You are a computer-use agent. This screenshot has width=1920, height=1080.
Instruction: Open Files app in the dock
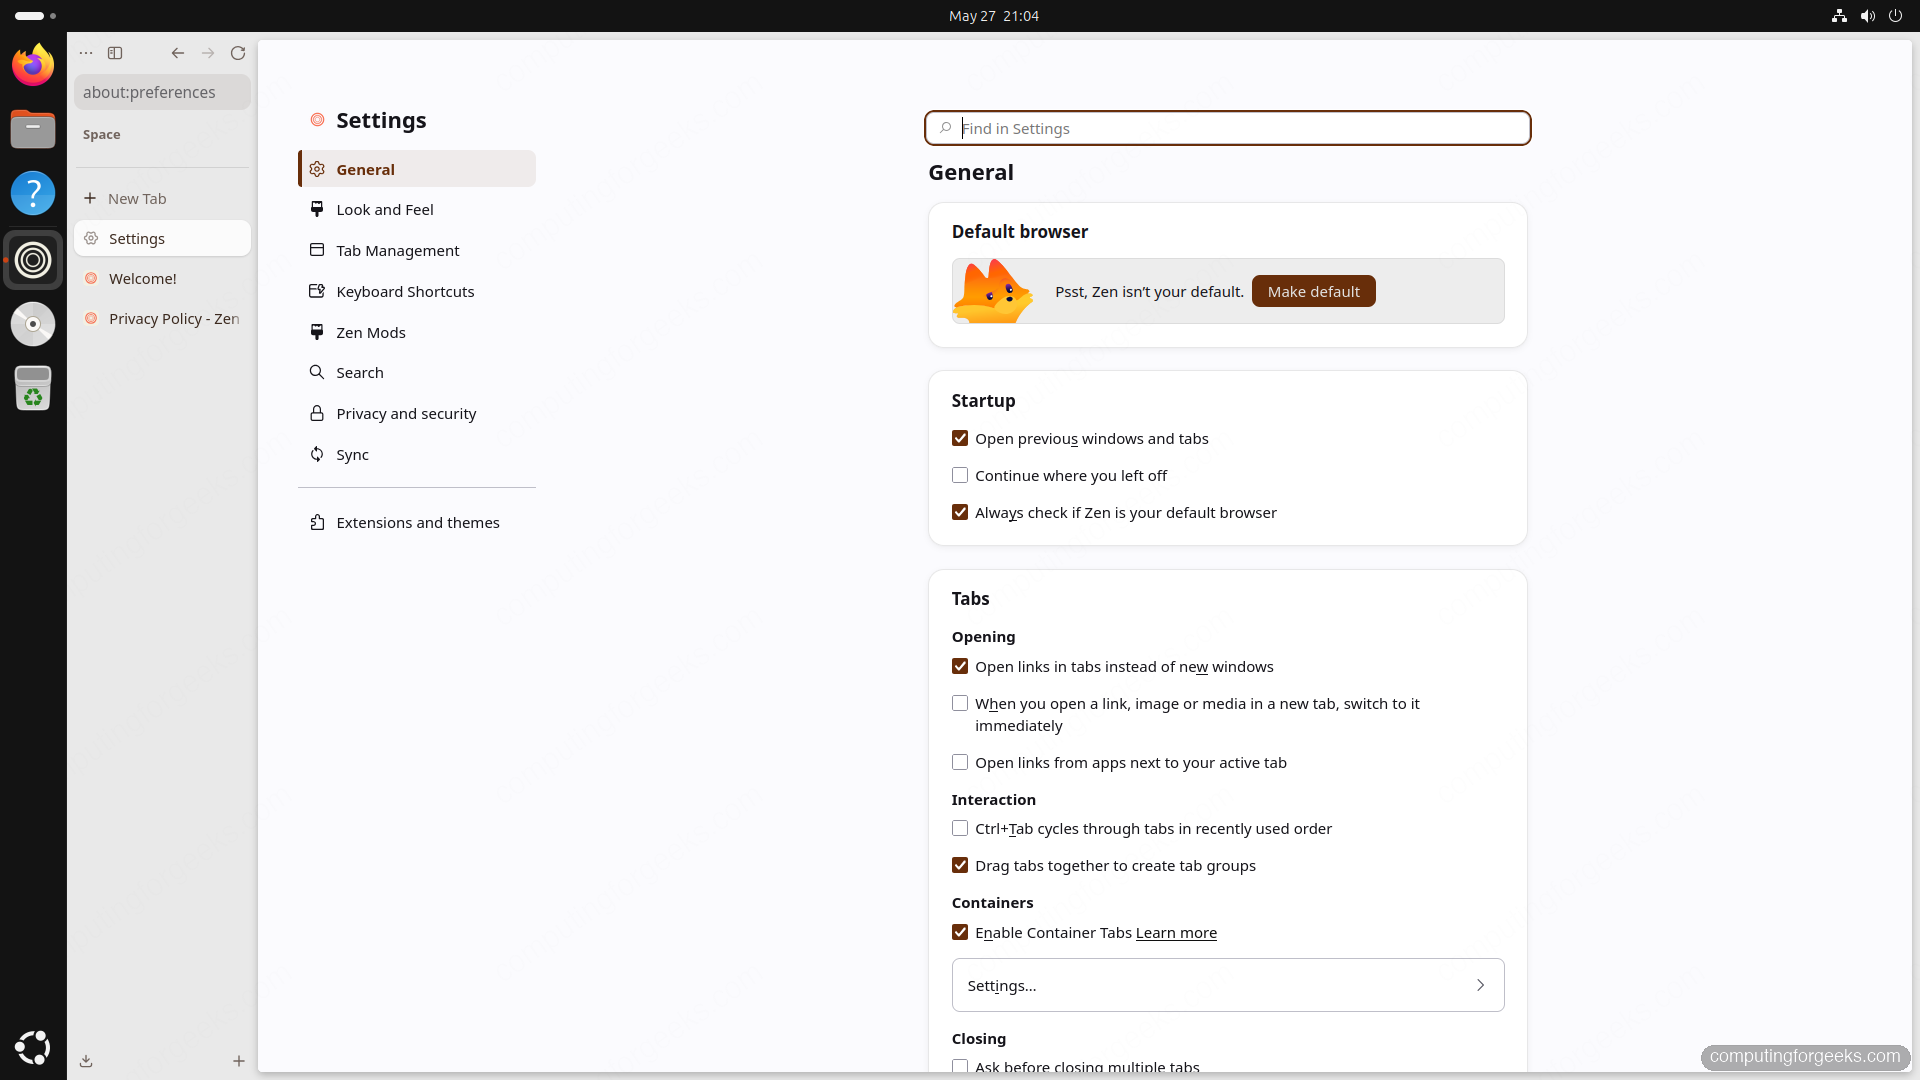point(33,129)
